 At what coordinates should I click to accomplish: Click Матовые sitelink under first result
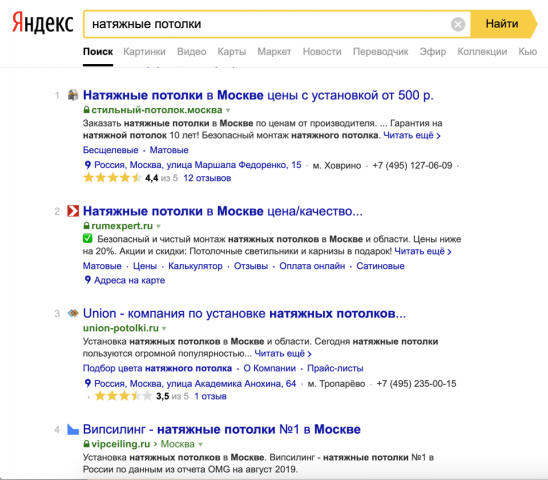[169, 150]
